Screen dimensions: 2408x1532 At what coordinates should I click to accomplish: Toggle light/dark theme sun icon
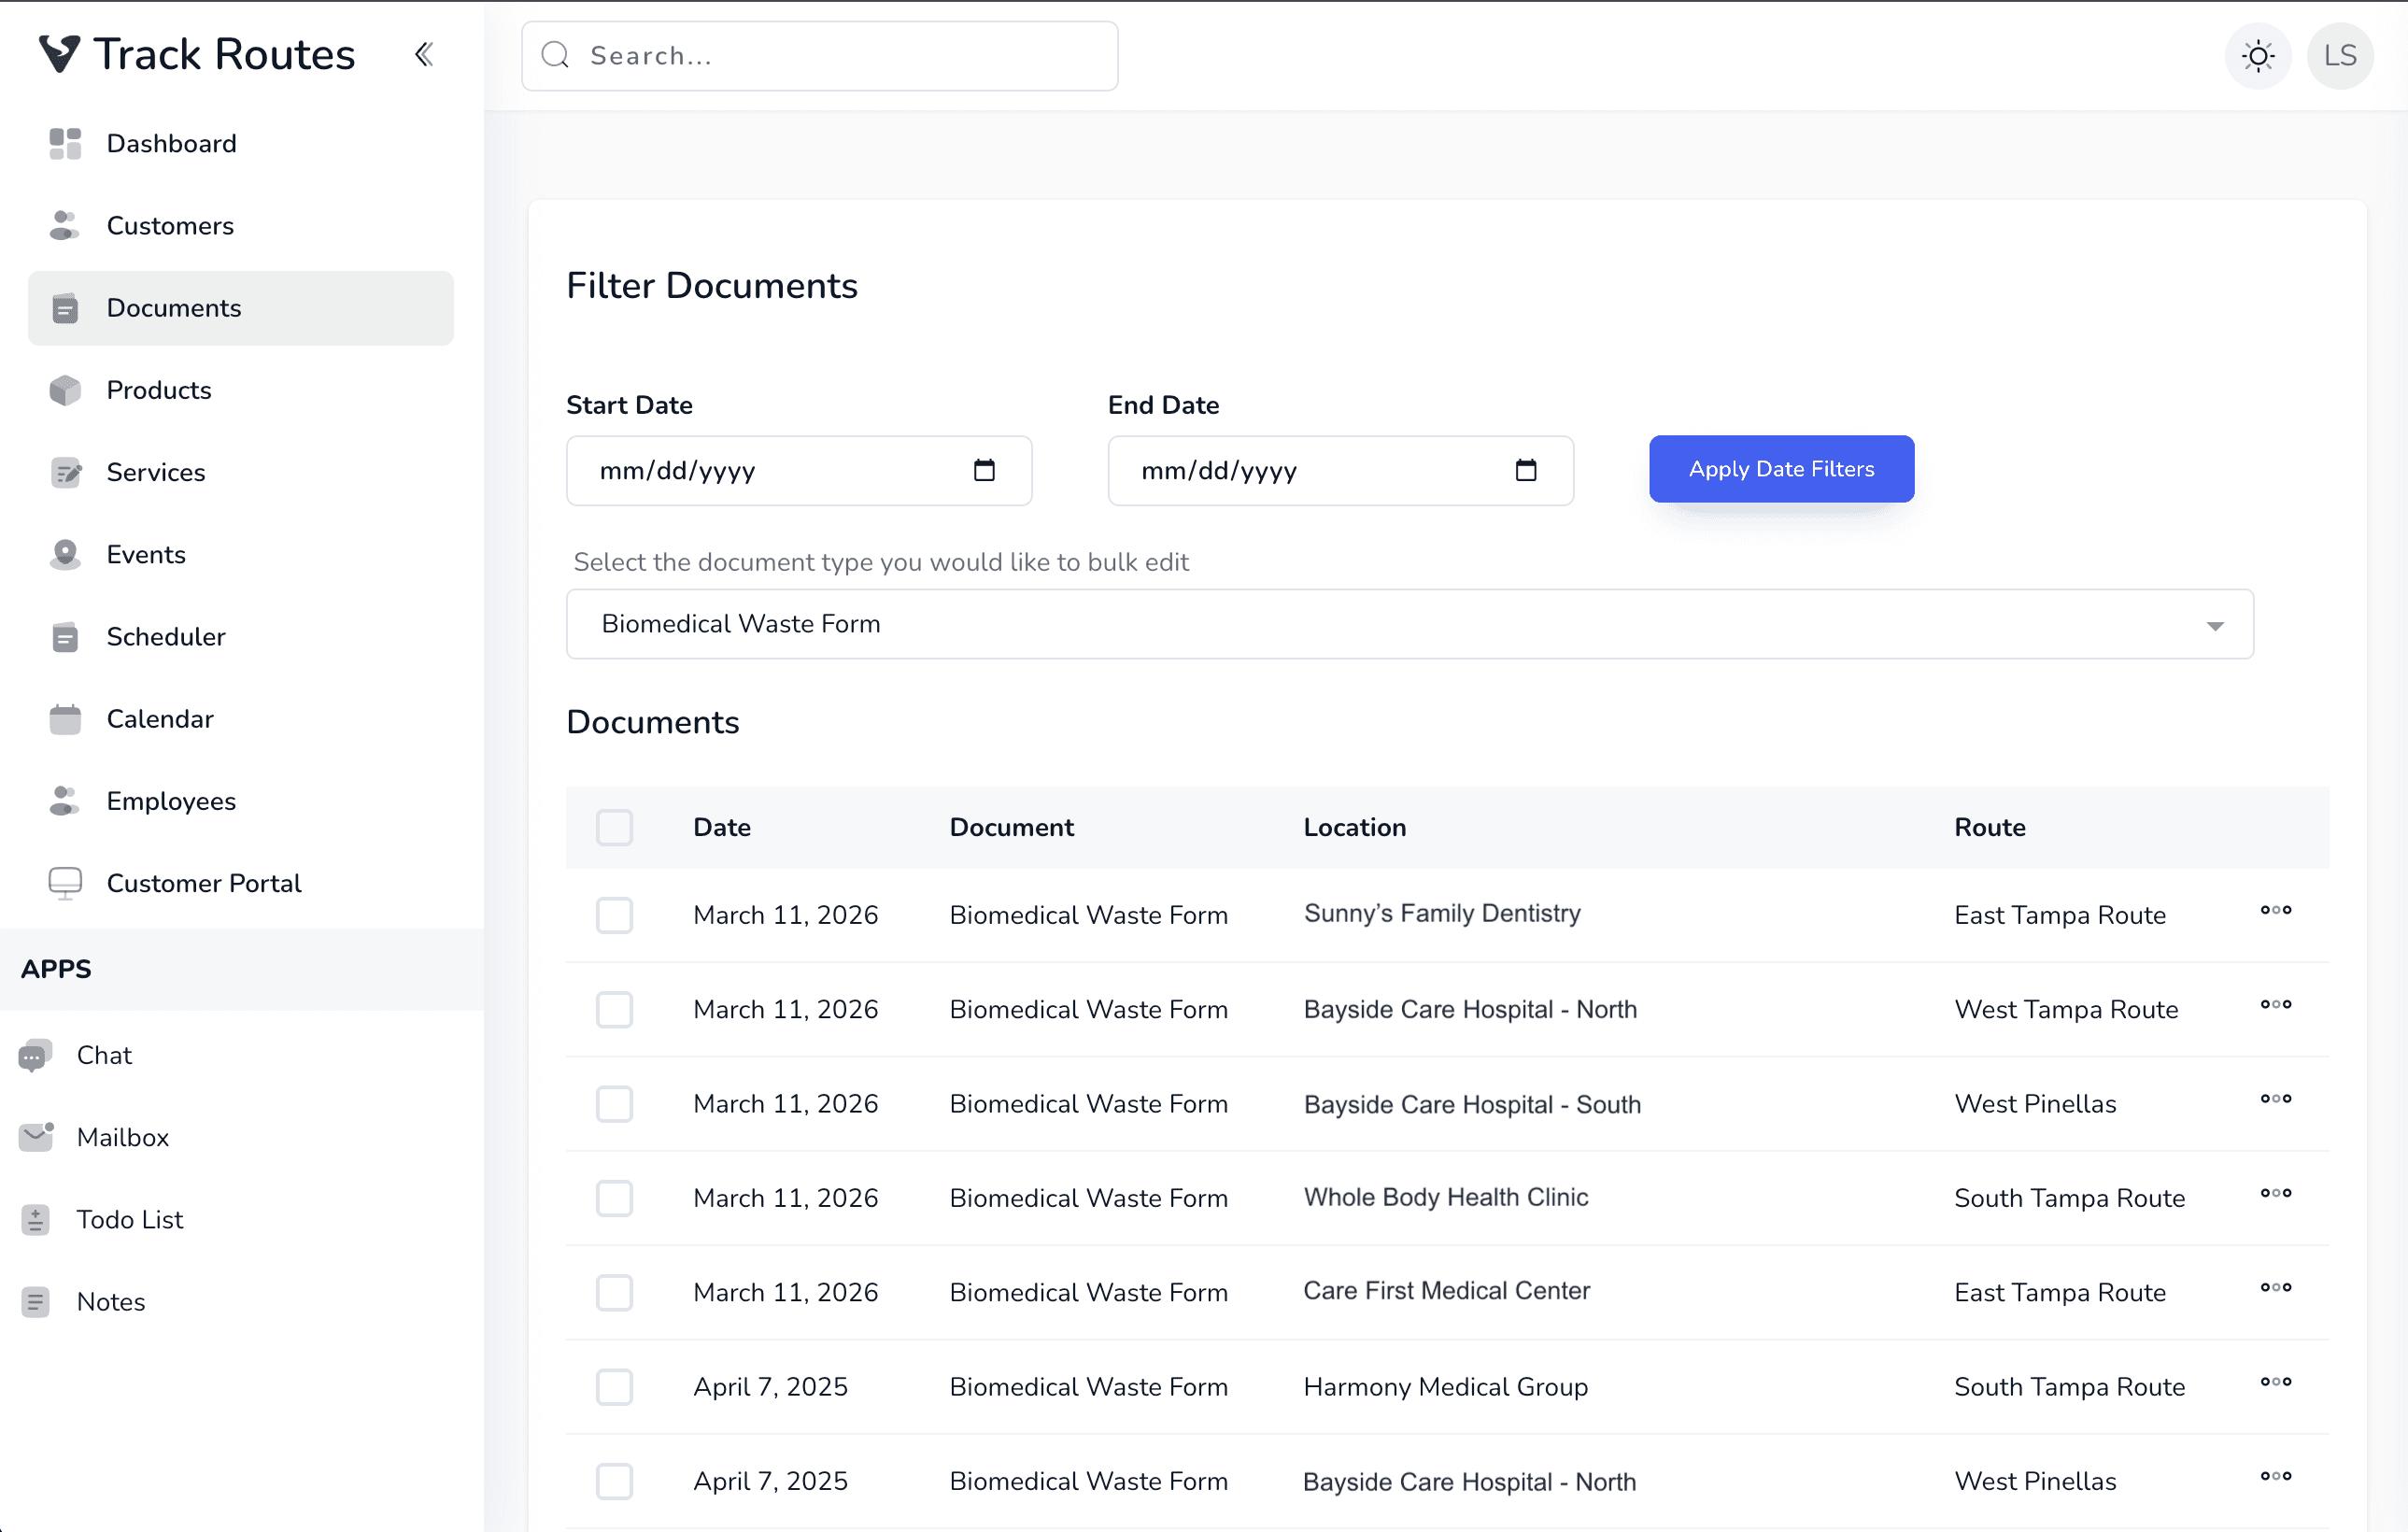point(2258,56)
